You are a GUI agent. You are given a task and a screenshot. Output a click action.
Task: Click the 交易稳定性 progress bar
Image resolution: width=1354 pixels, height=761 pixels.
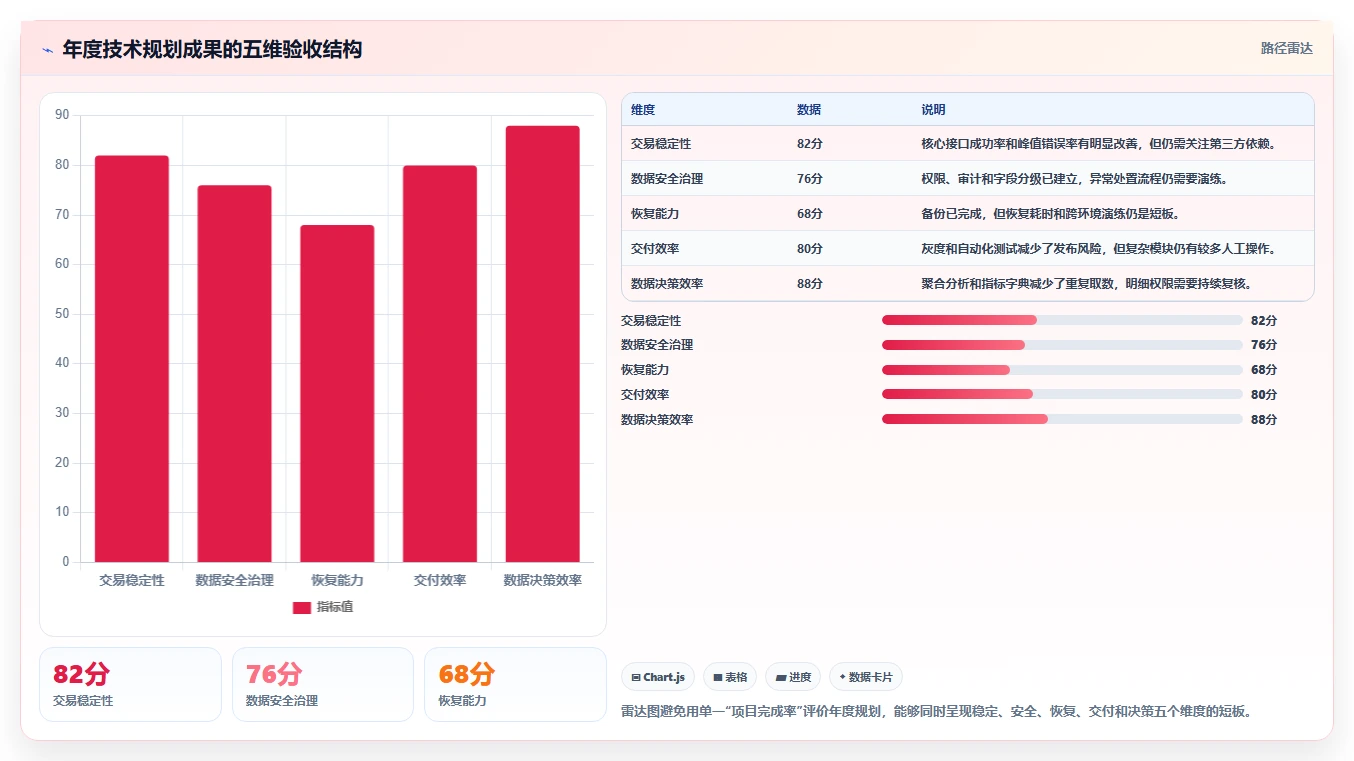(x=1062, y=320)
